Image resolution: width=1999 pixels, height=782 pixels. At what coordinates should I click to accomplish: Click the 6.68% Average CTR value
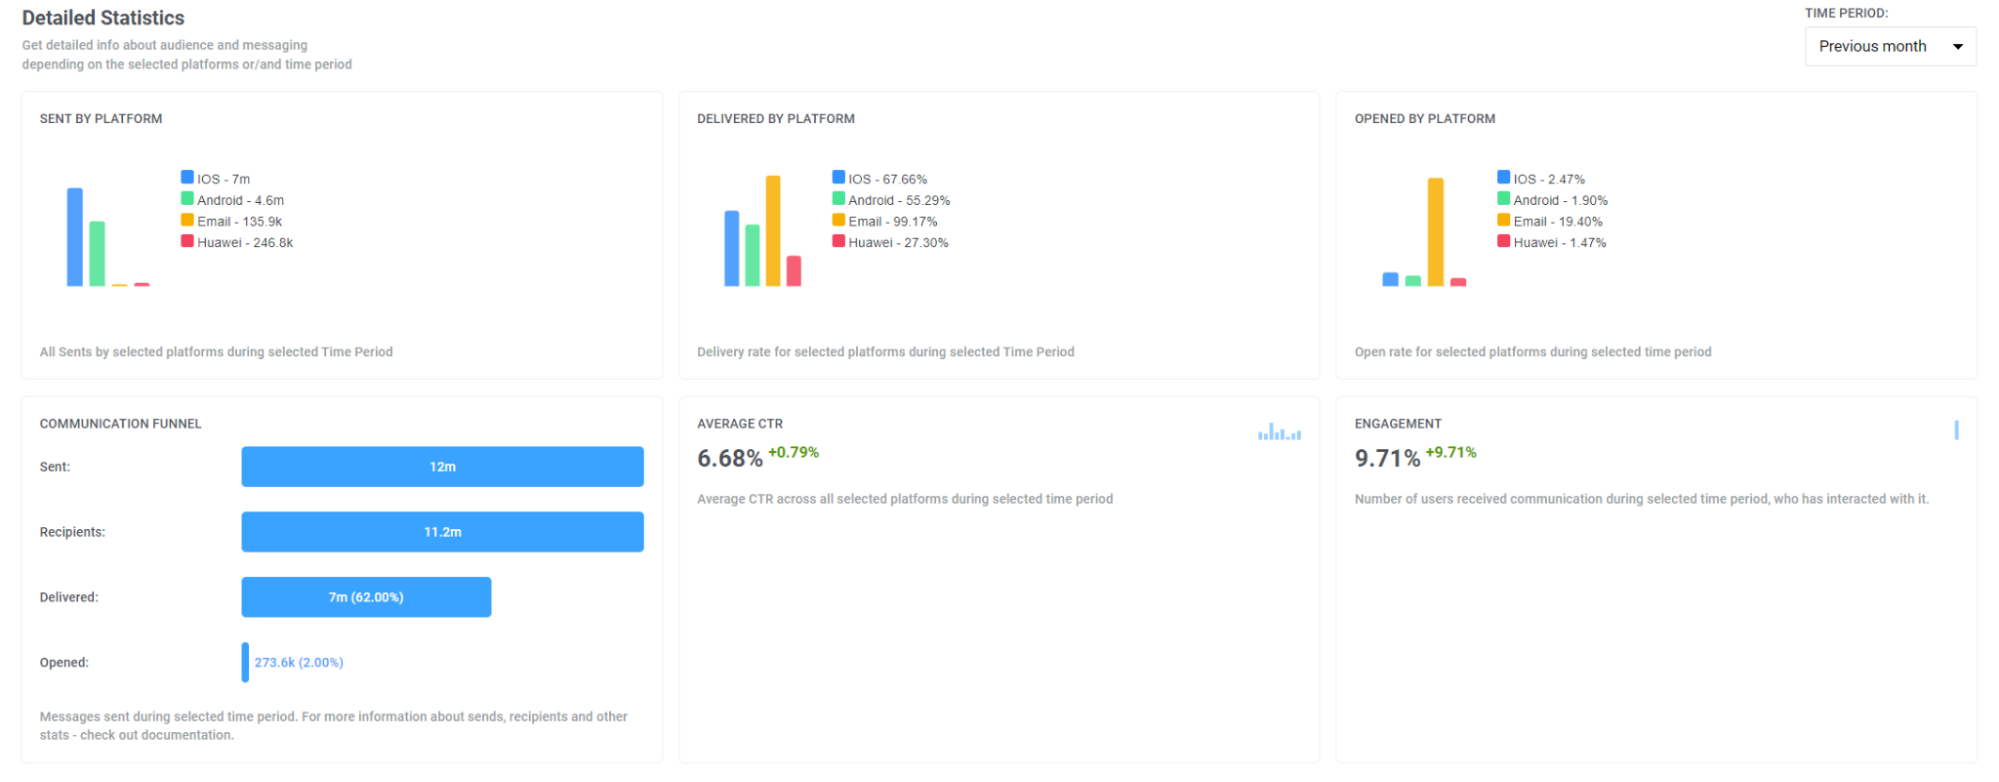(x=729, y=458)
